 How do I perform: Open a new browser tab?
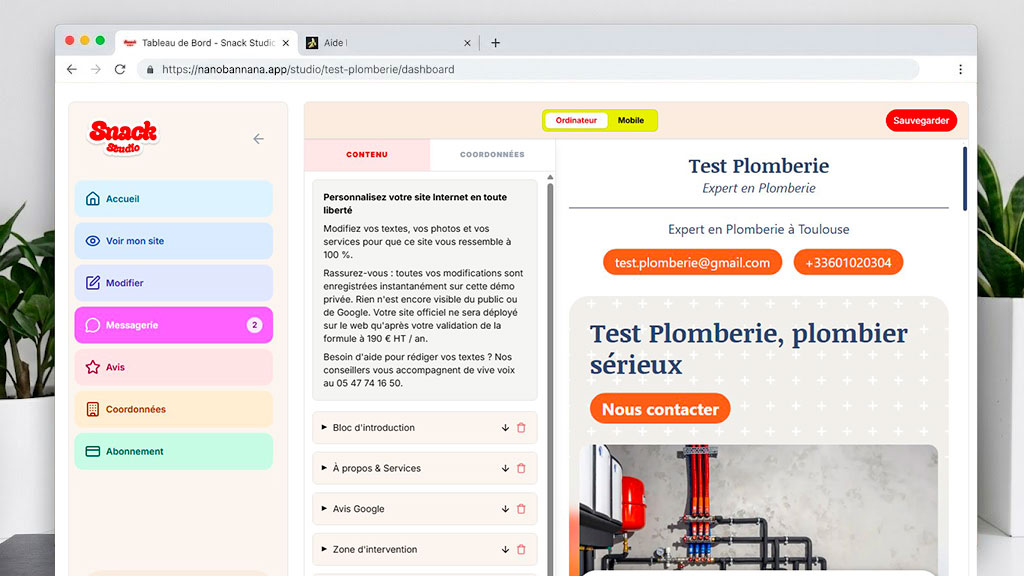[496, 42]
